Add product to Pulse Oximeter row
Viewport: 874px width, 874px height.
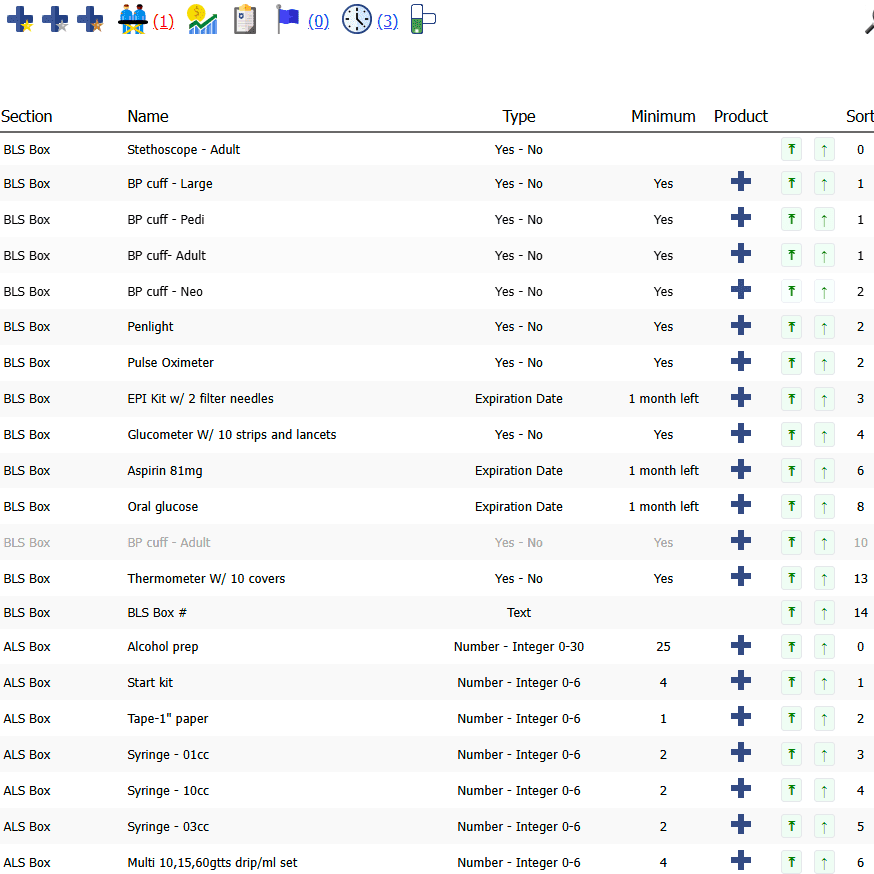click(741, 361)
